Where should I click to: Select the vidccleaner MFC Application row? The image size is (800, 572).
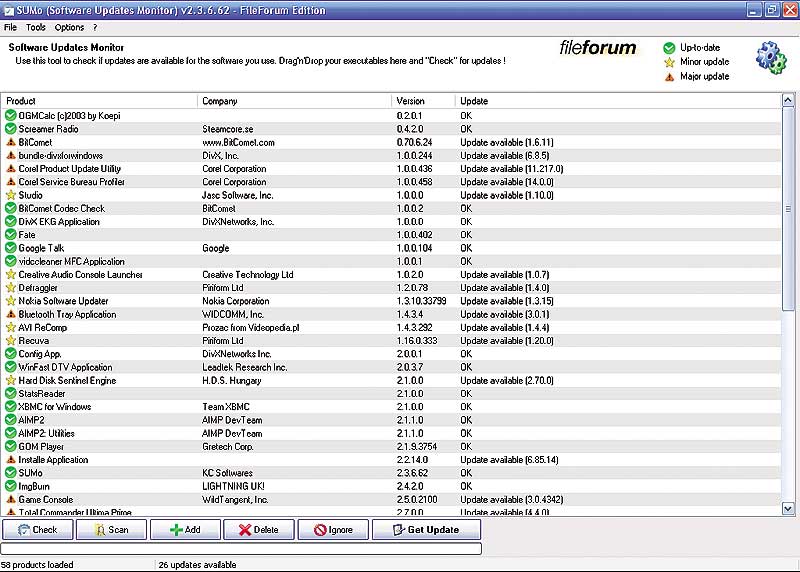click(x=391, y=261)
